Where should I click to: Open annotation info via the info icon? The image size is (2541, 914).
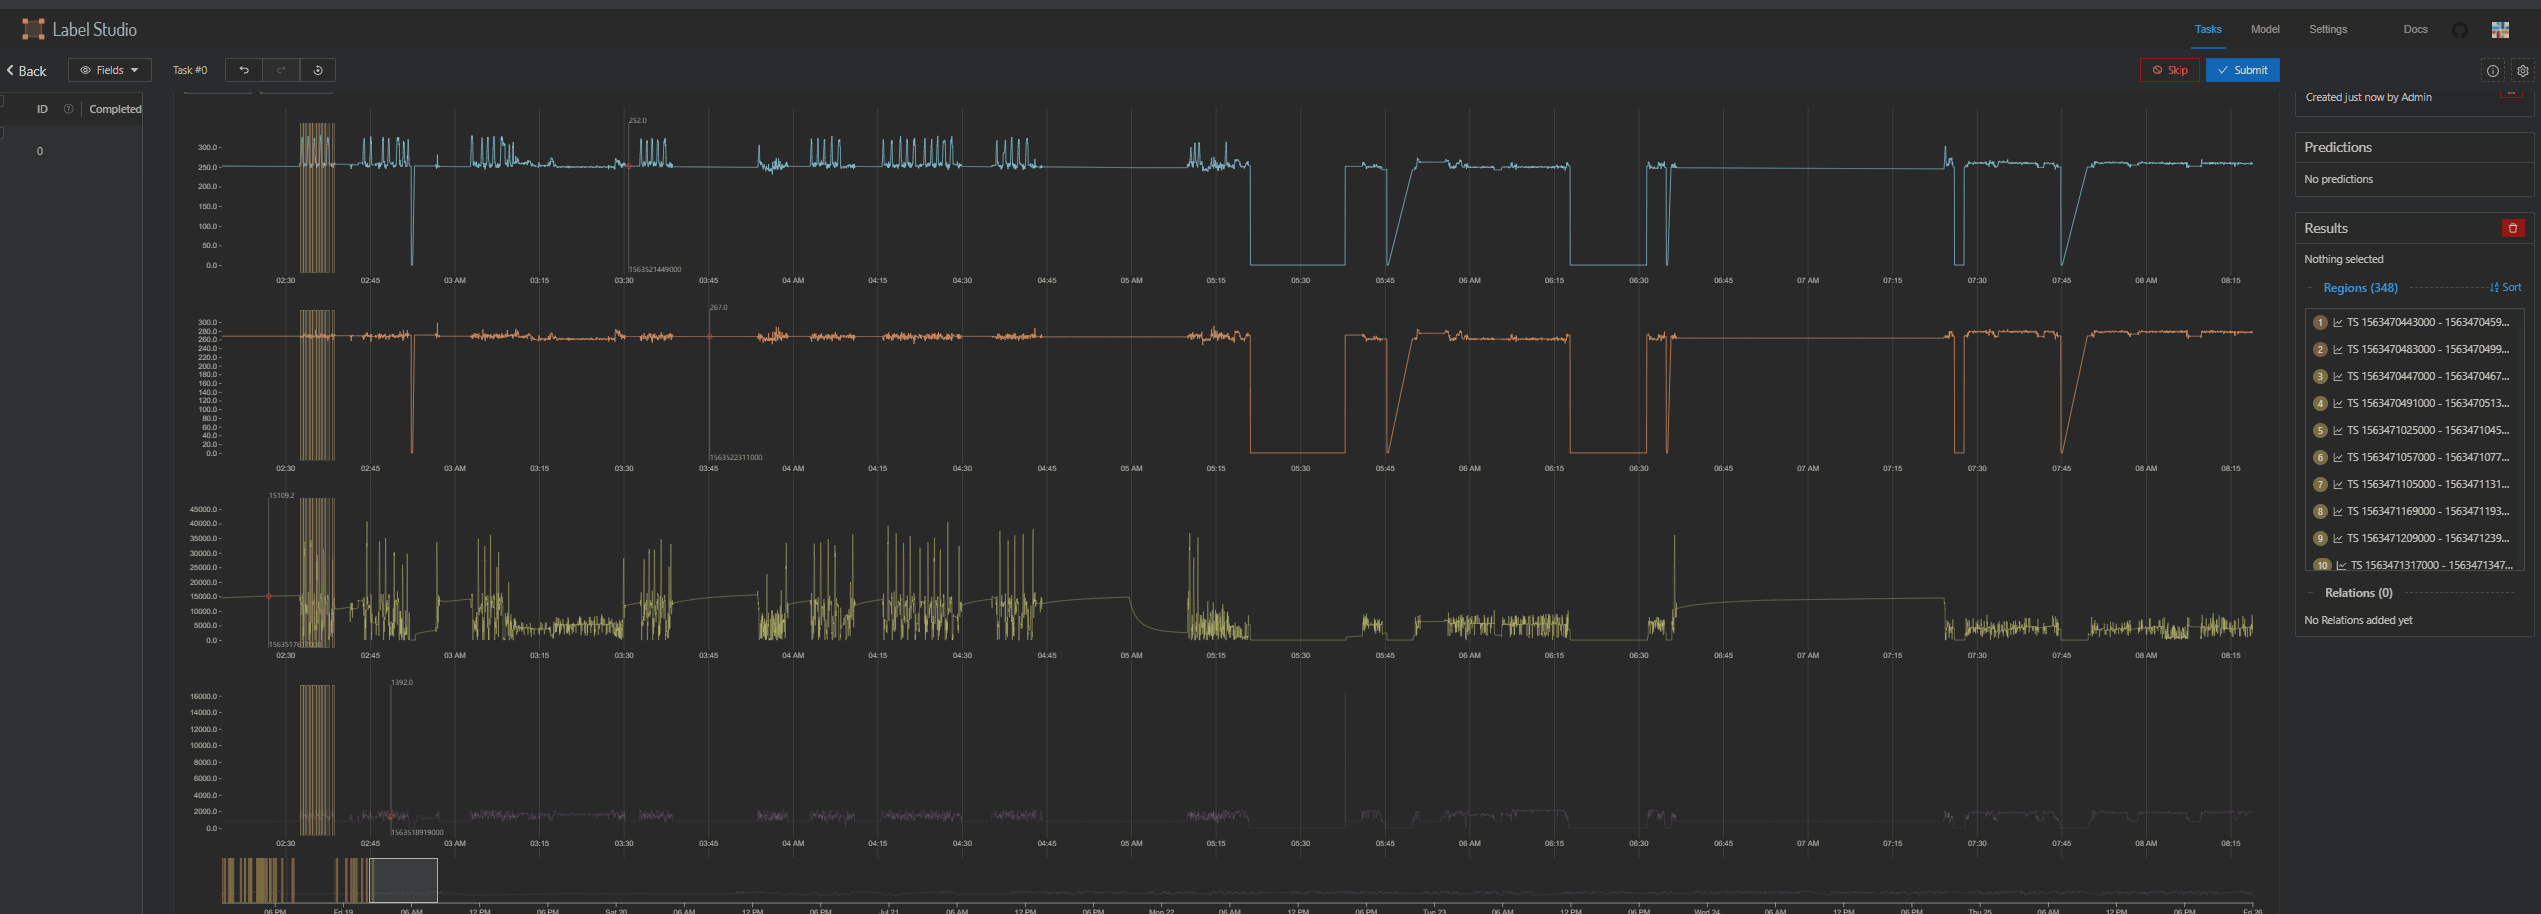[2492, 70]
